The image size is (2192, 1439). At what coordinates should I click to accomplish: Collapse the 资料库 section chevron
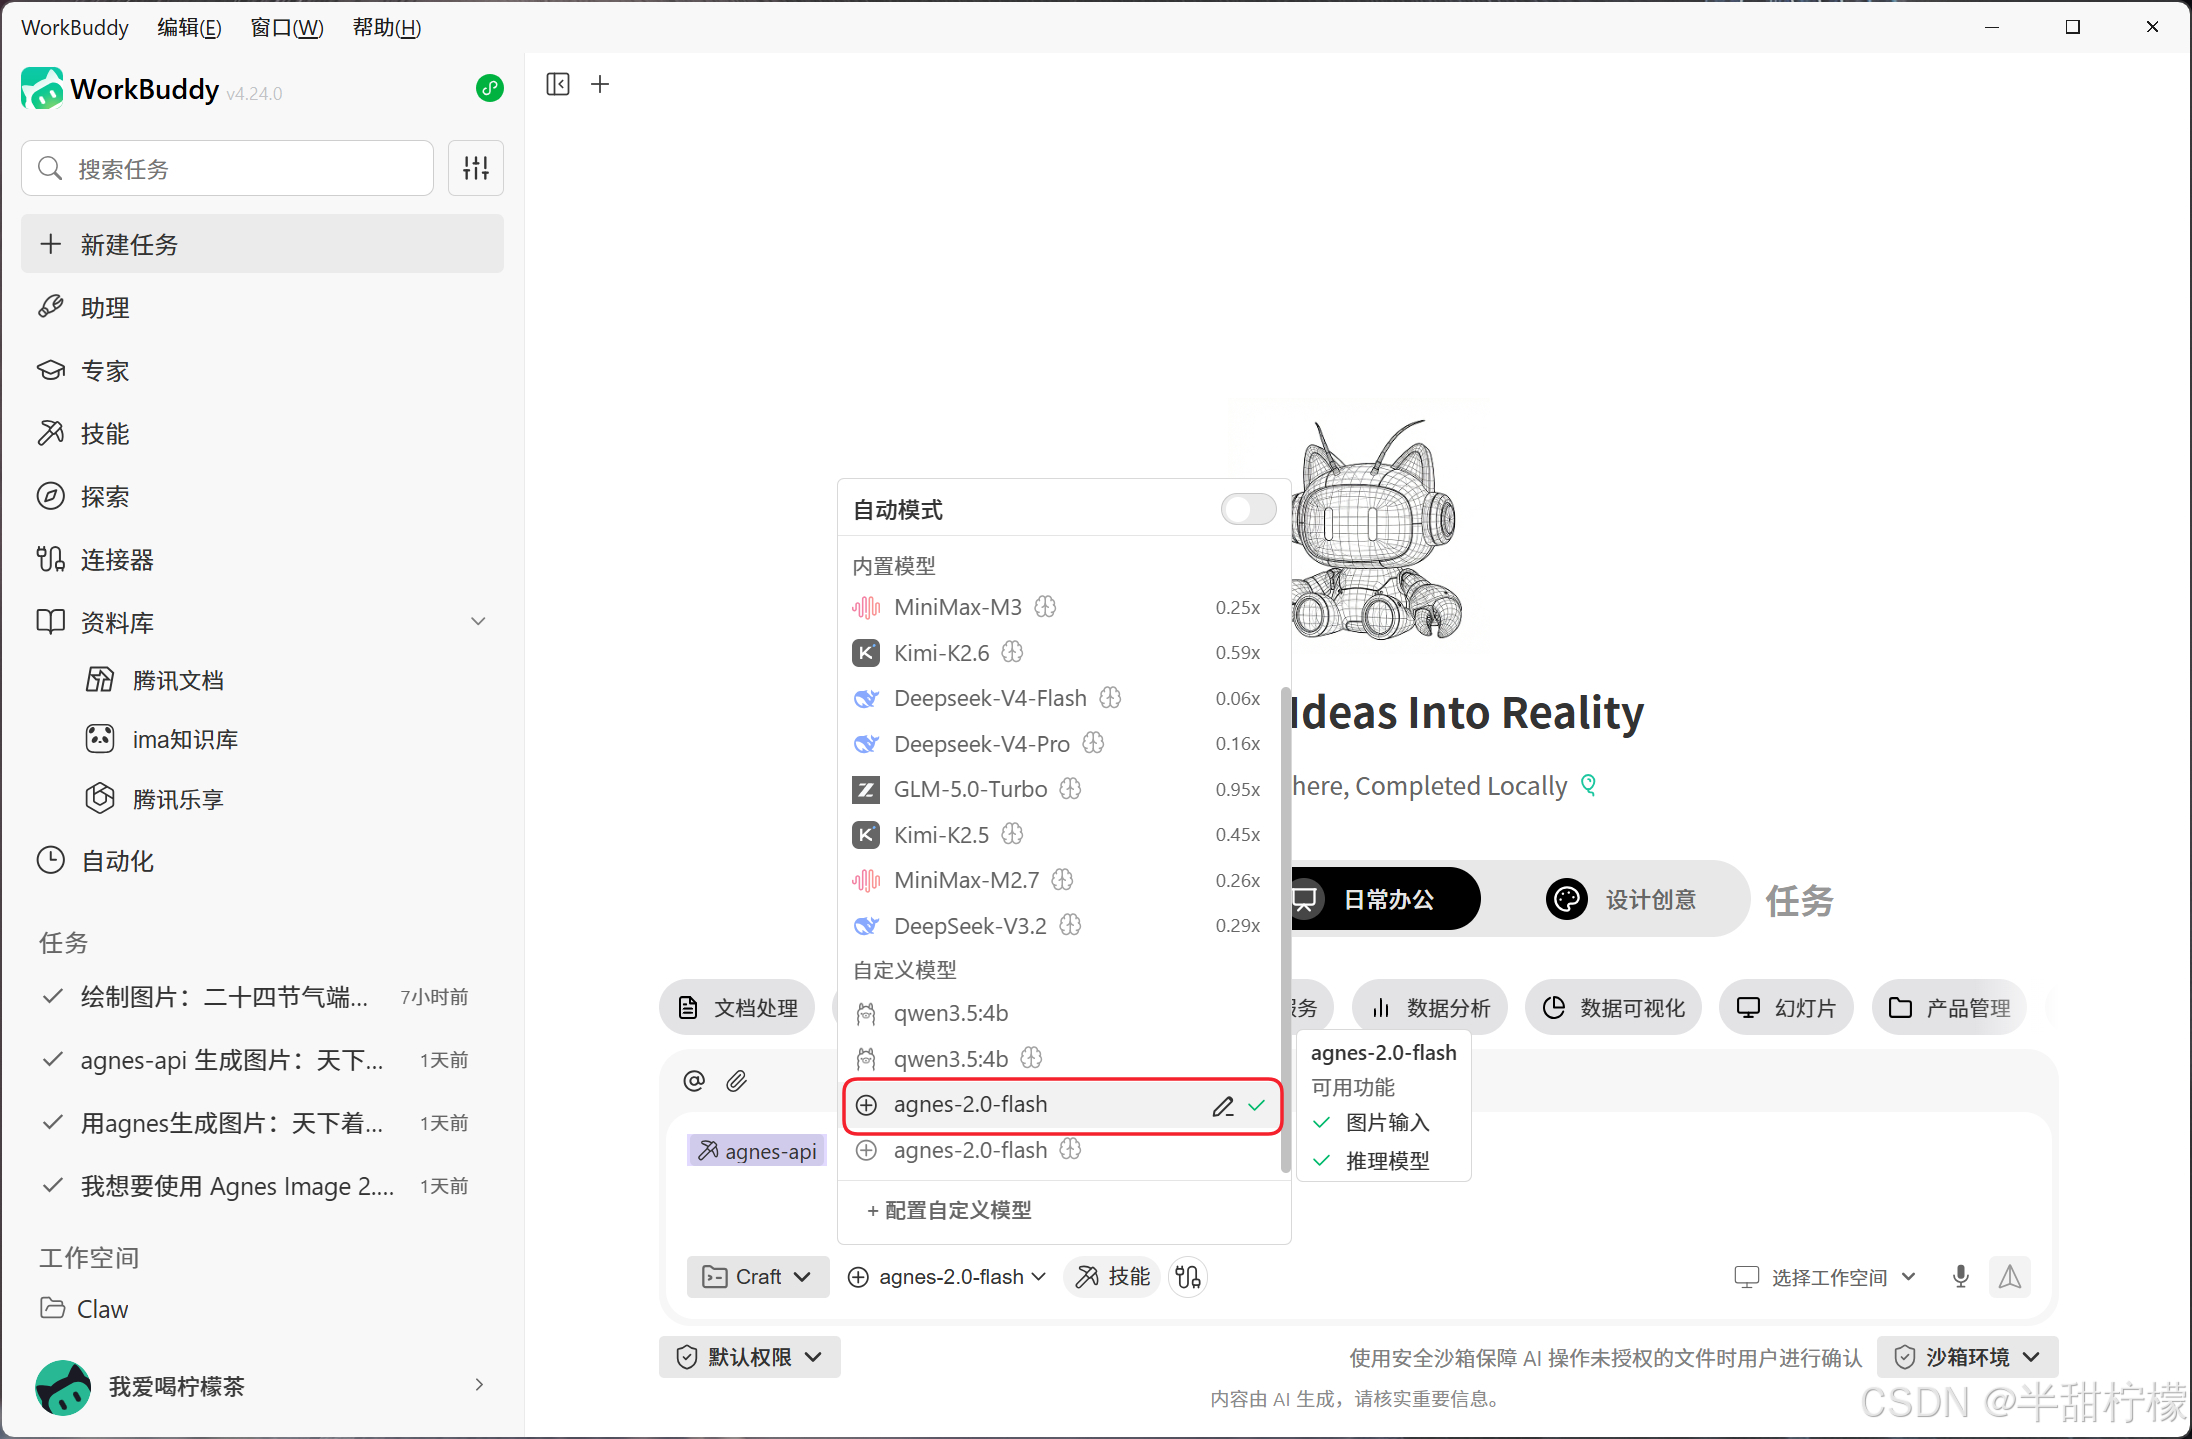(478, 622)
